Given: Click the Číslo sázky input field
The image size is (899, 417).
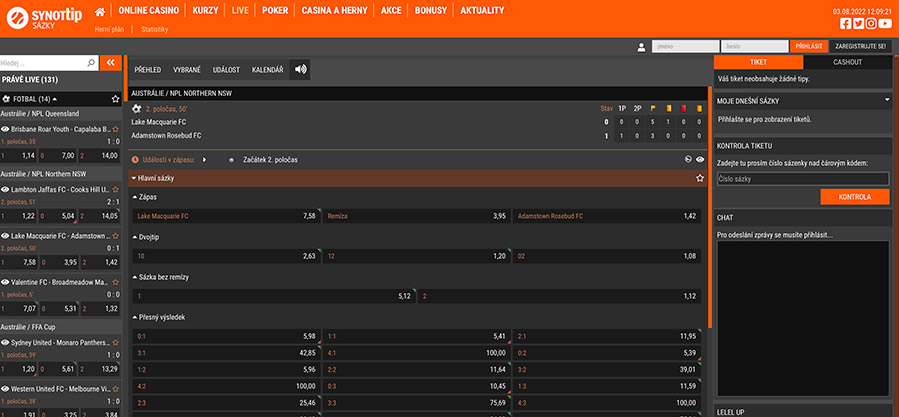Looking at the screenshot, I should (802, 179).
